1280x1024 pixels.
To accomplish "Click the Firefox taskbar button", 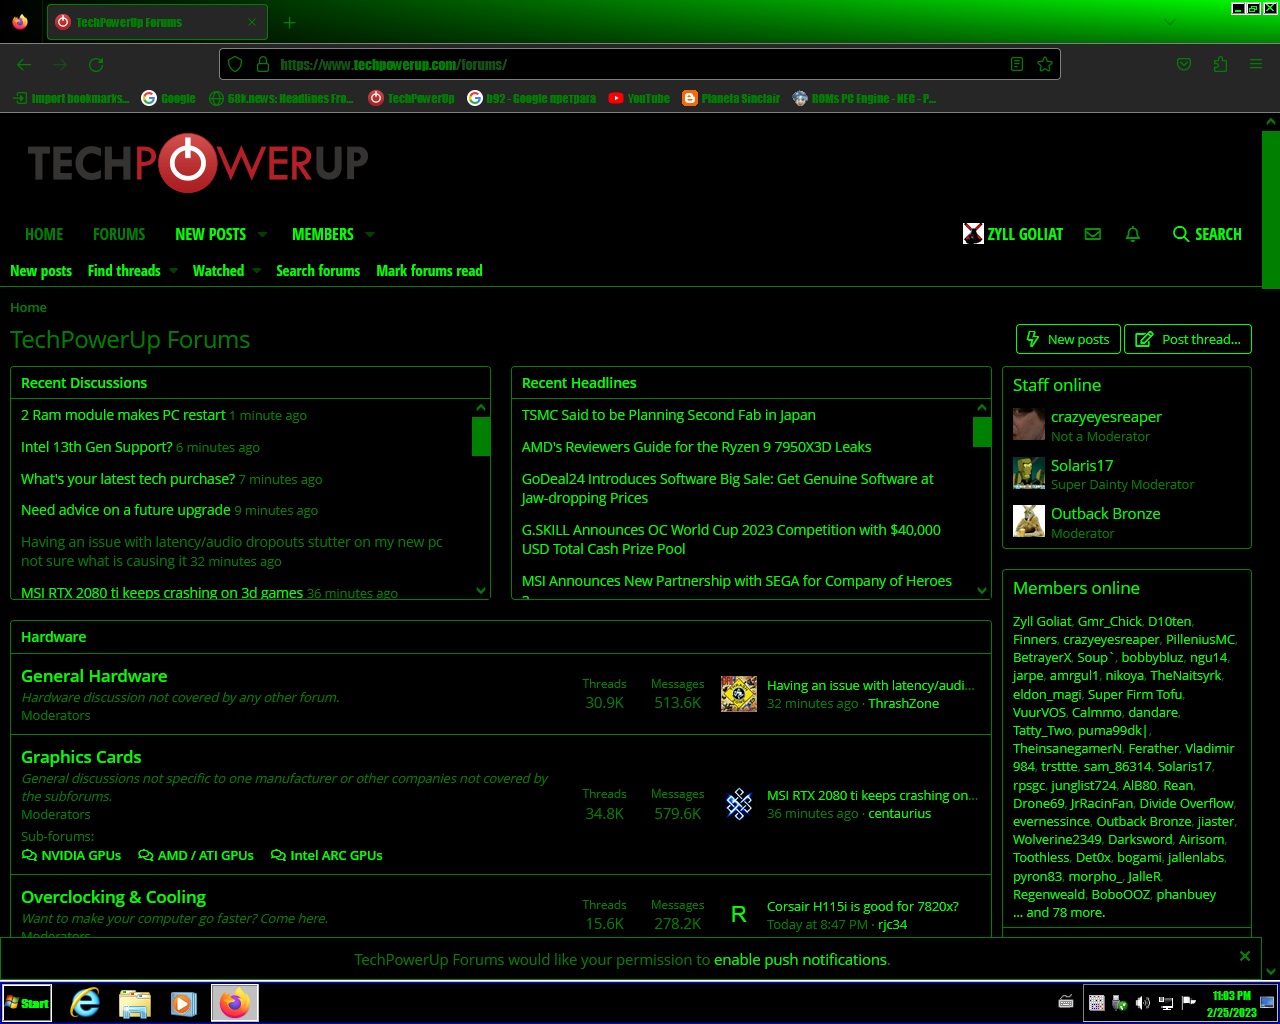I will 235,1002.
